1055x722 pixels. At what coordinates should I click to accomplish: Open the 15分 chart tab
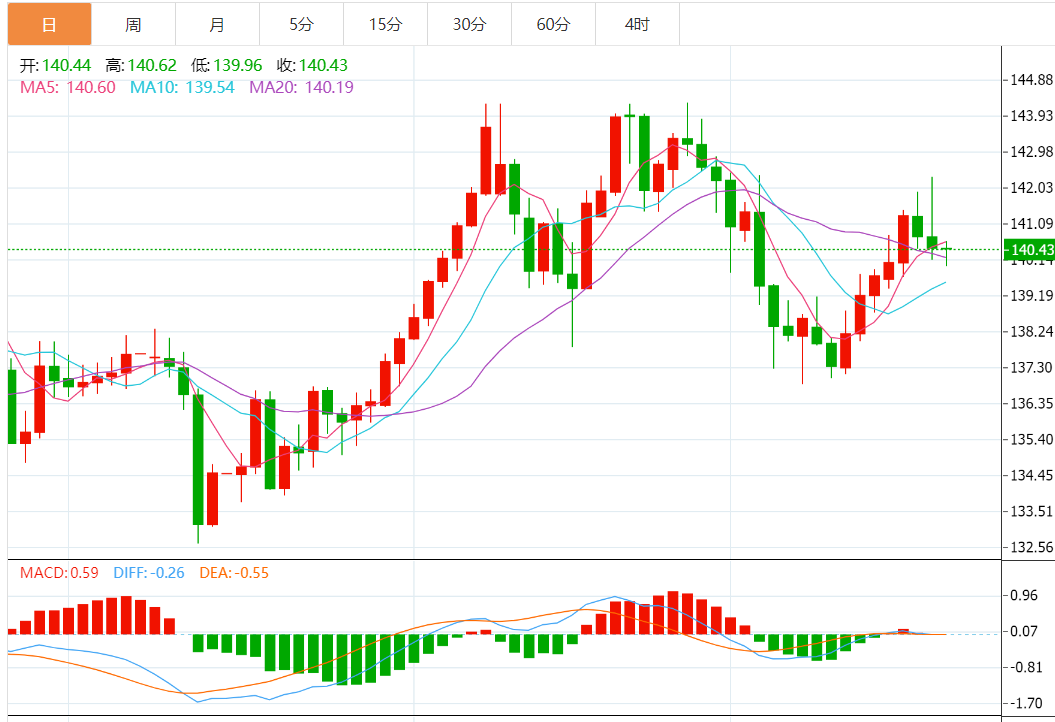coord(386,24)
